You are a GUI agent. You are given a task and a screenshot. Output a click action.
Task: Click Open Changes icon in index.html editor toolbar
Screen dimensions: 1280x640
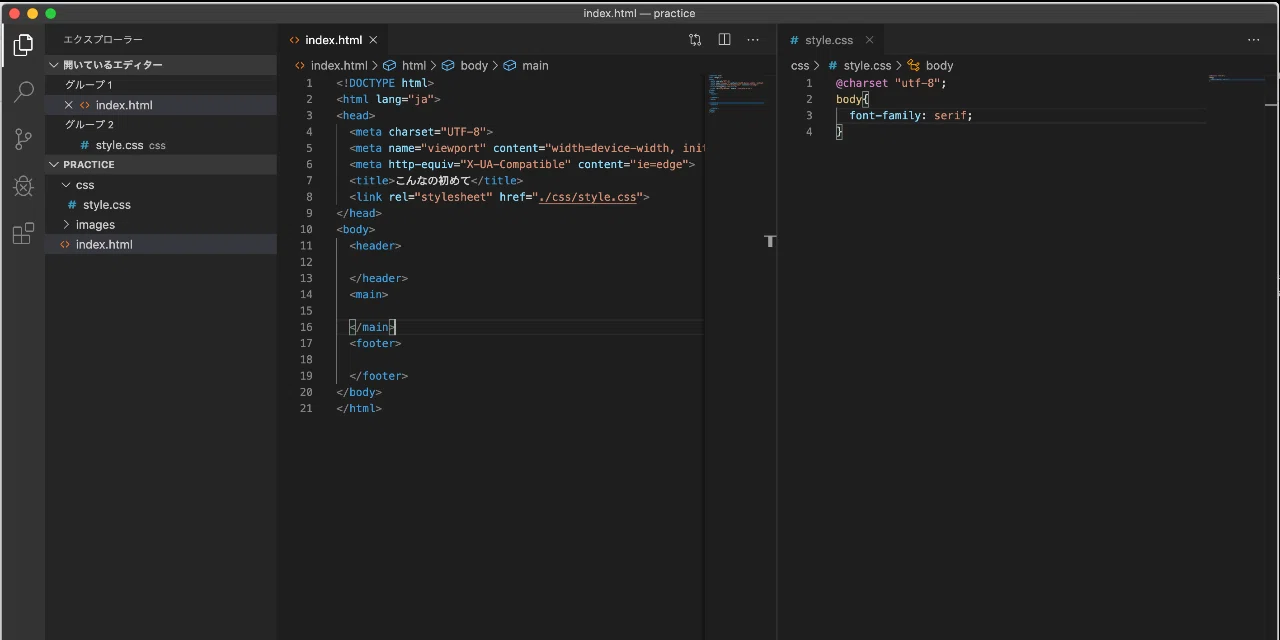point(695,40)
